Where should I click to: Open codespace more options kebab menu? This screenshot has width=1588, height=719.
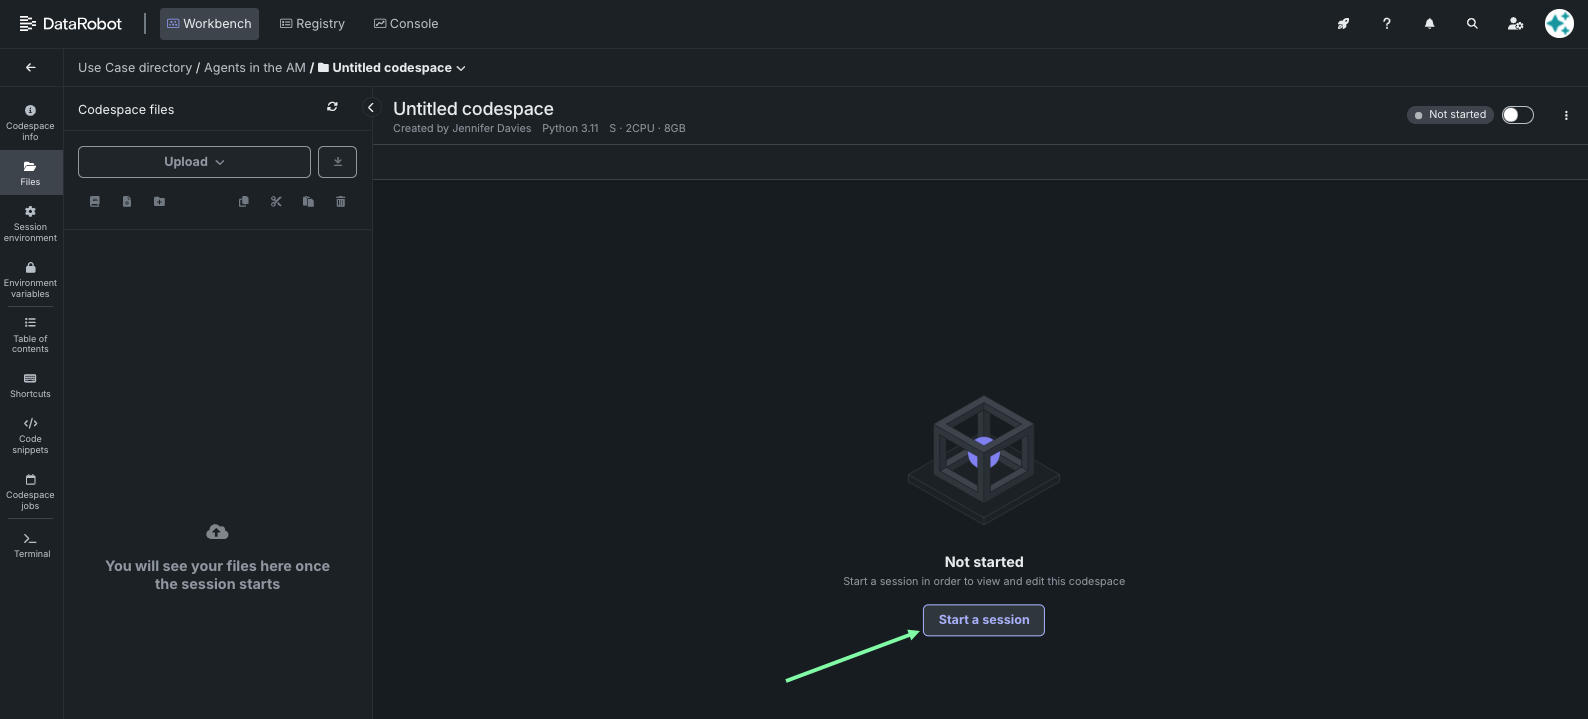click(1566, 115)
